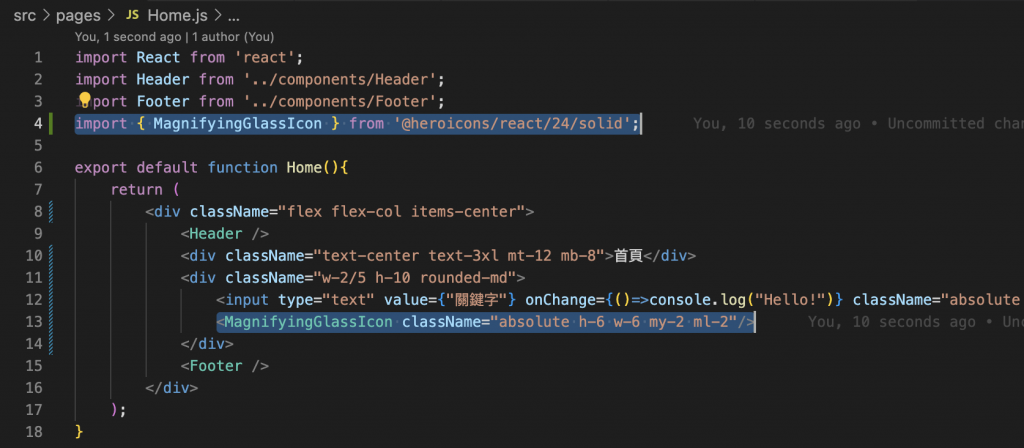Click line number 12 in gutter

coord(34,299)
